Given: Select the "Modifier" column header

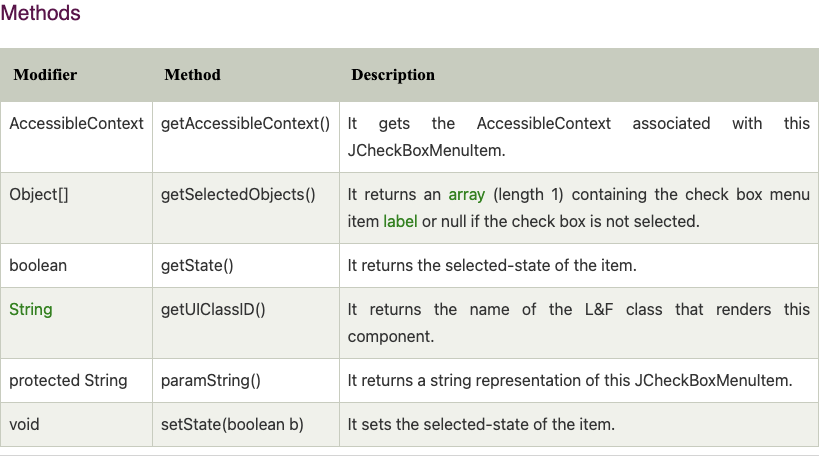Looking at the screenshot, I should click(x=45, y=75).
